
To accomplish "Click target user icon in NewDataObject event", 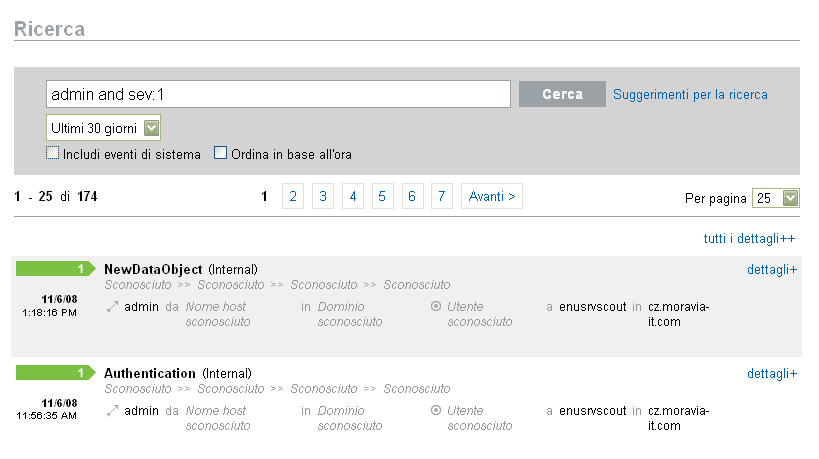I will tap(436, 307).
